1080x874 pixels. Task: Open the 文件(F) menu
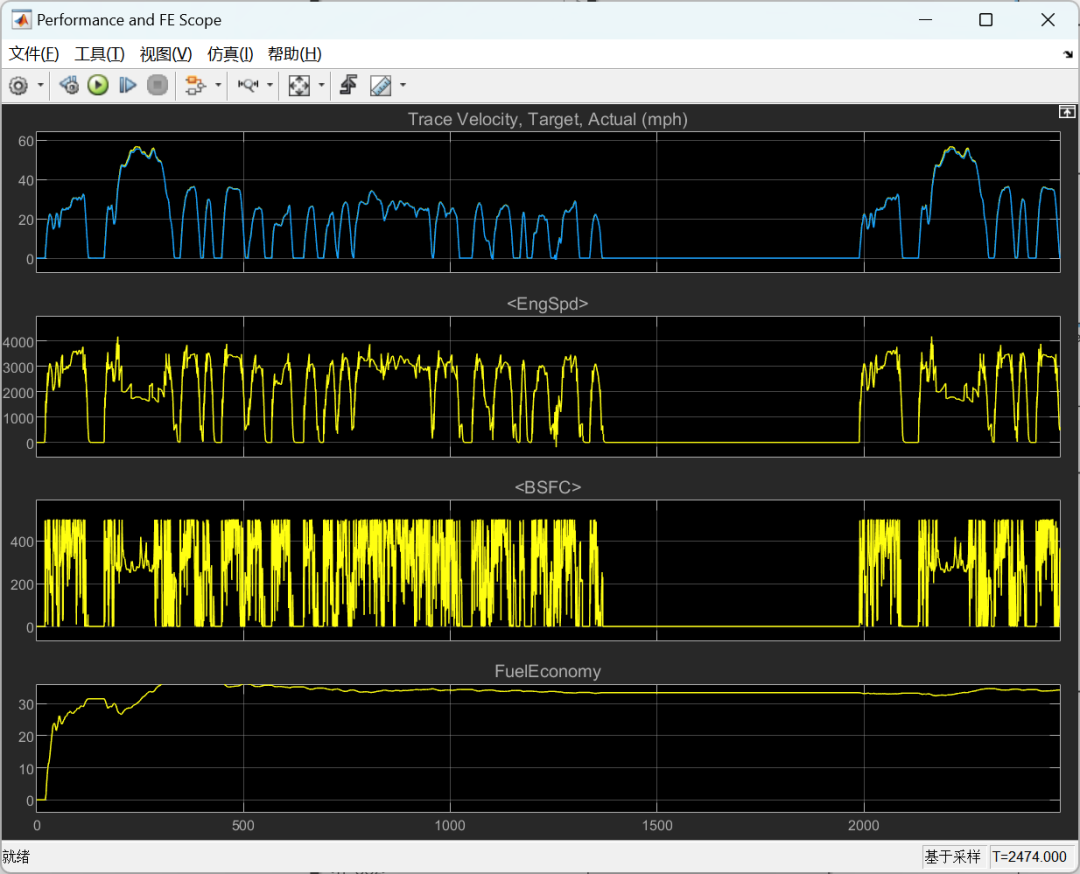(34, 54)
